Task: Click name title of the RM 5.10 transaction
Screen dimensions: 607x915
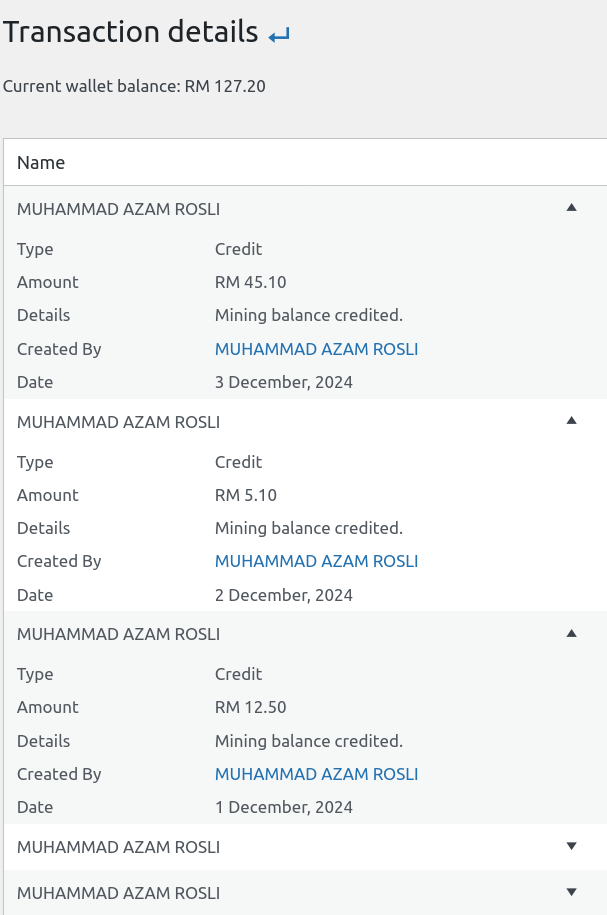Action: pyautogui.click(x=118, y=422)
